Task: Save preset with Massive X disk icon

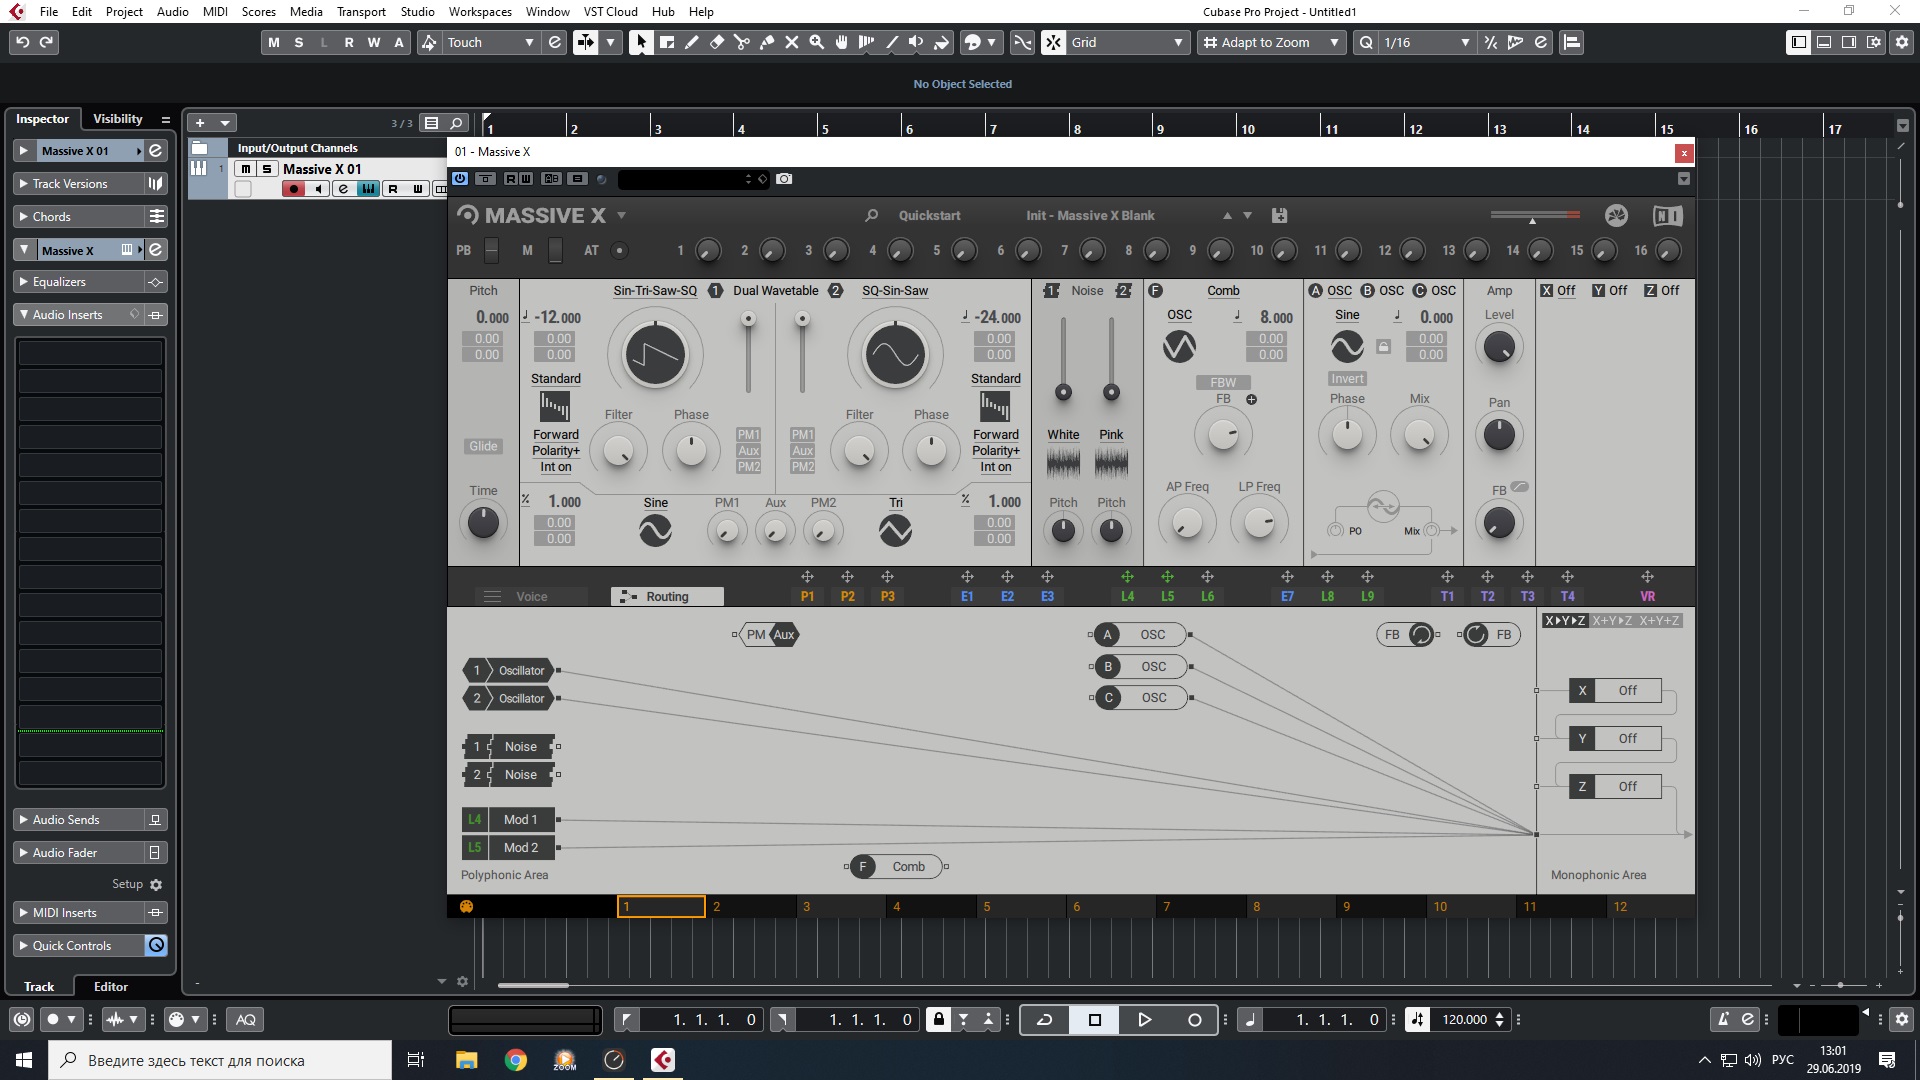Action: tap(1279, 215)
